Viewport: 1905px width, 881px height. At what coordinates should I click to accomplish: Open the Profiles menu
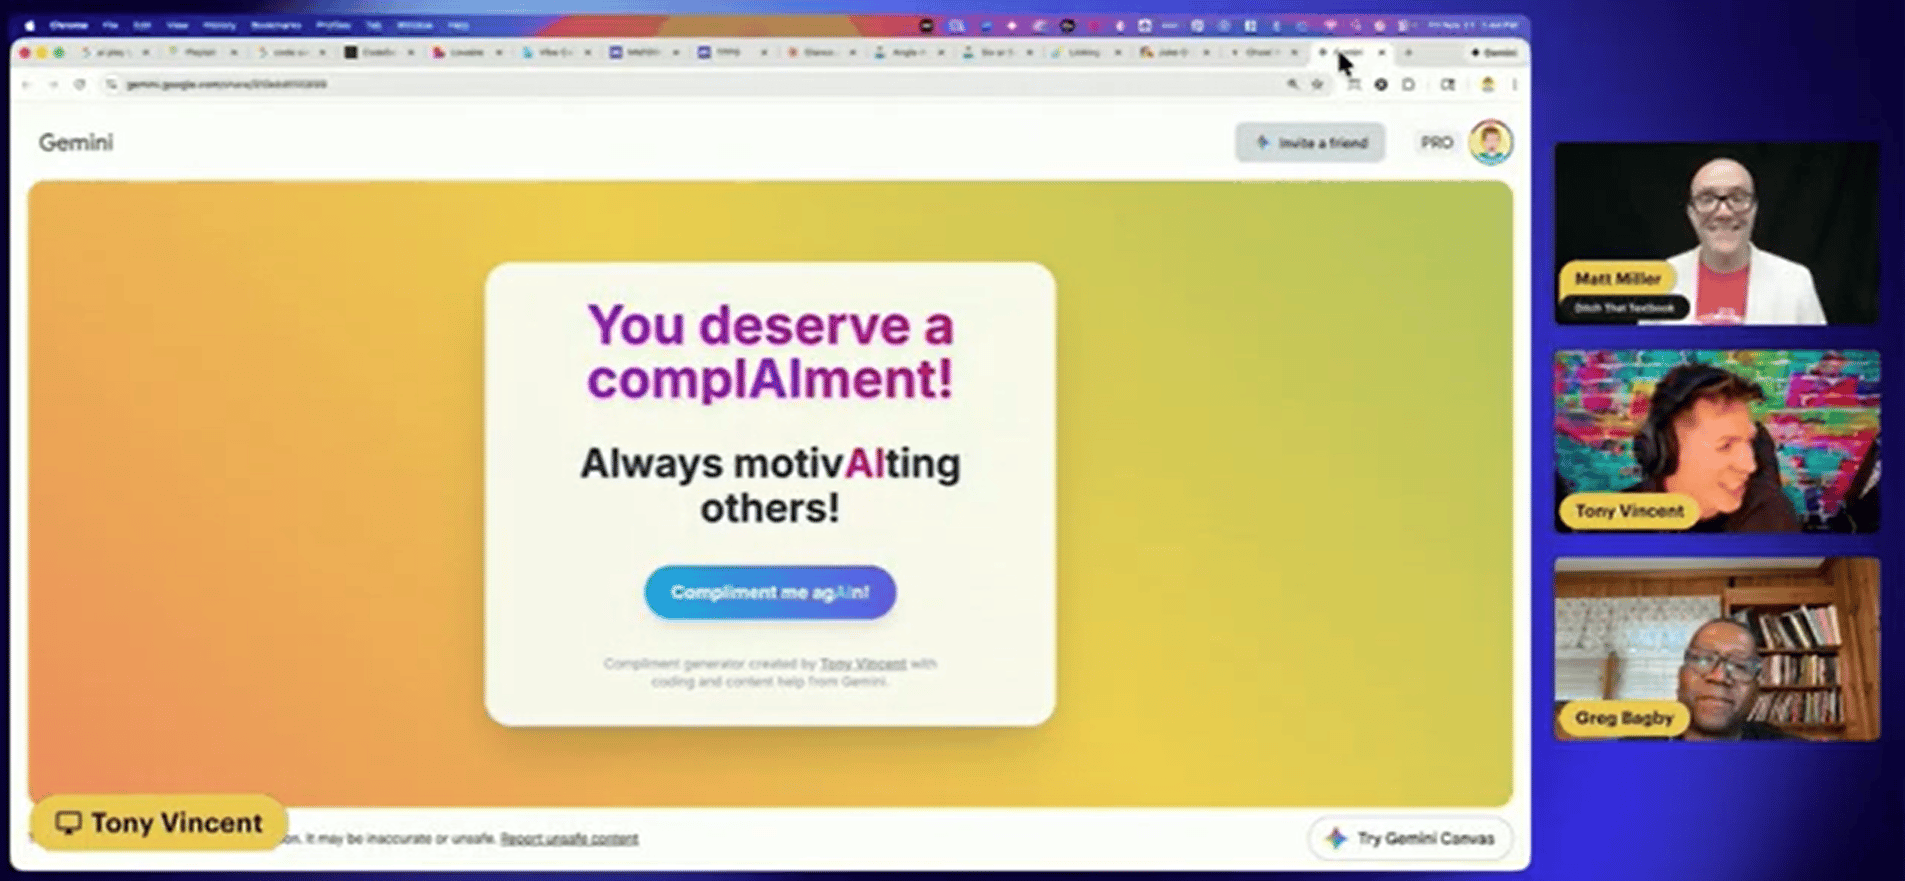click(x=333, y=25)
